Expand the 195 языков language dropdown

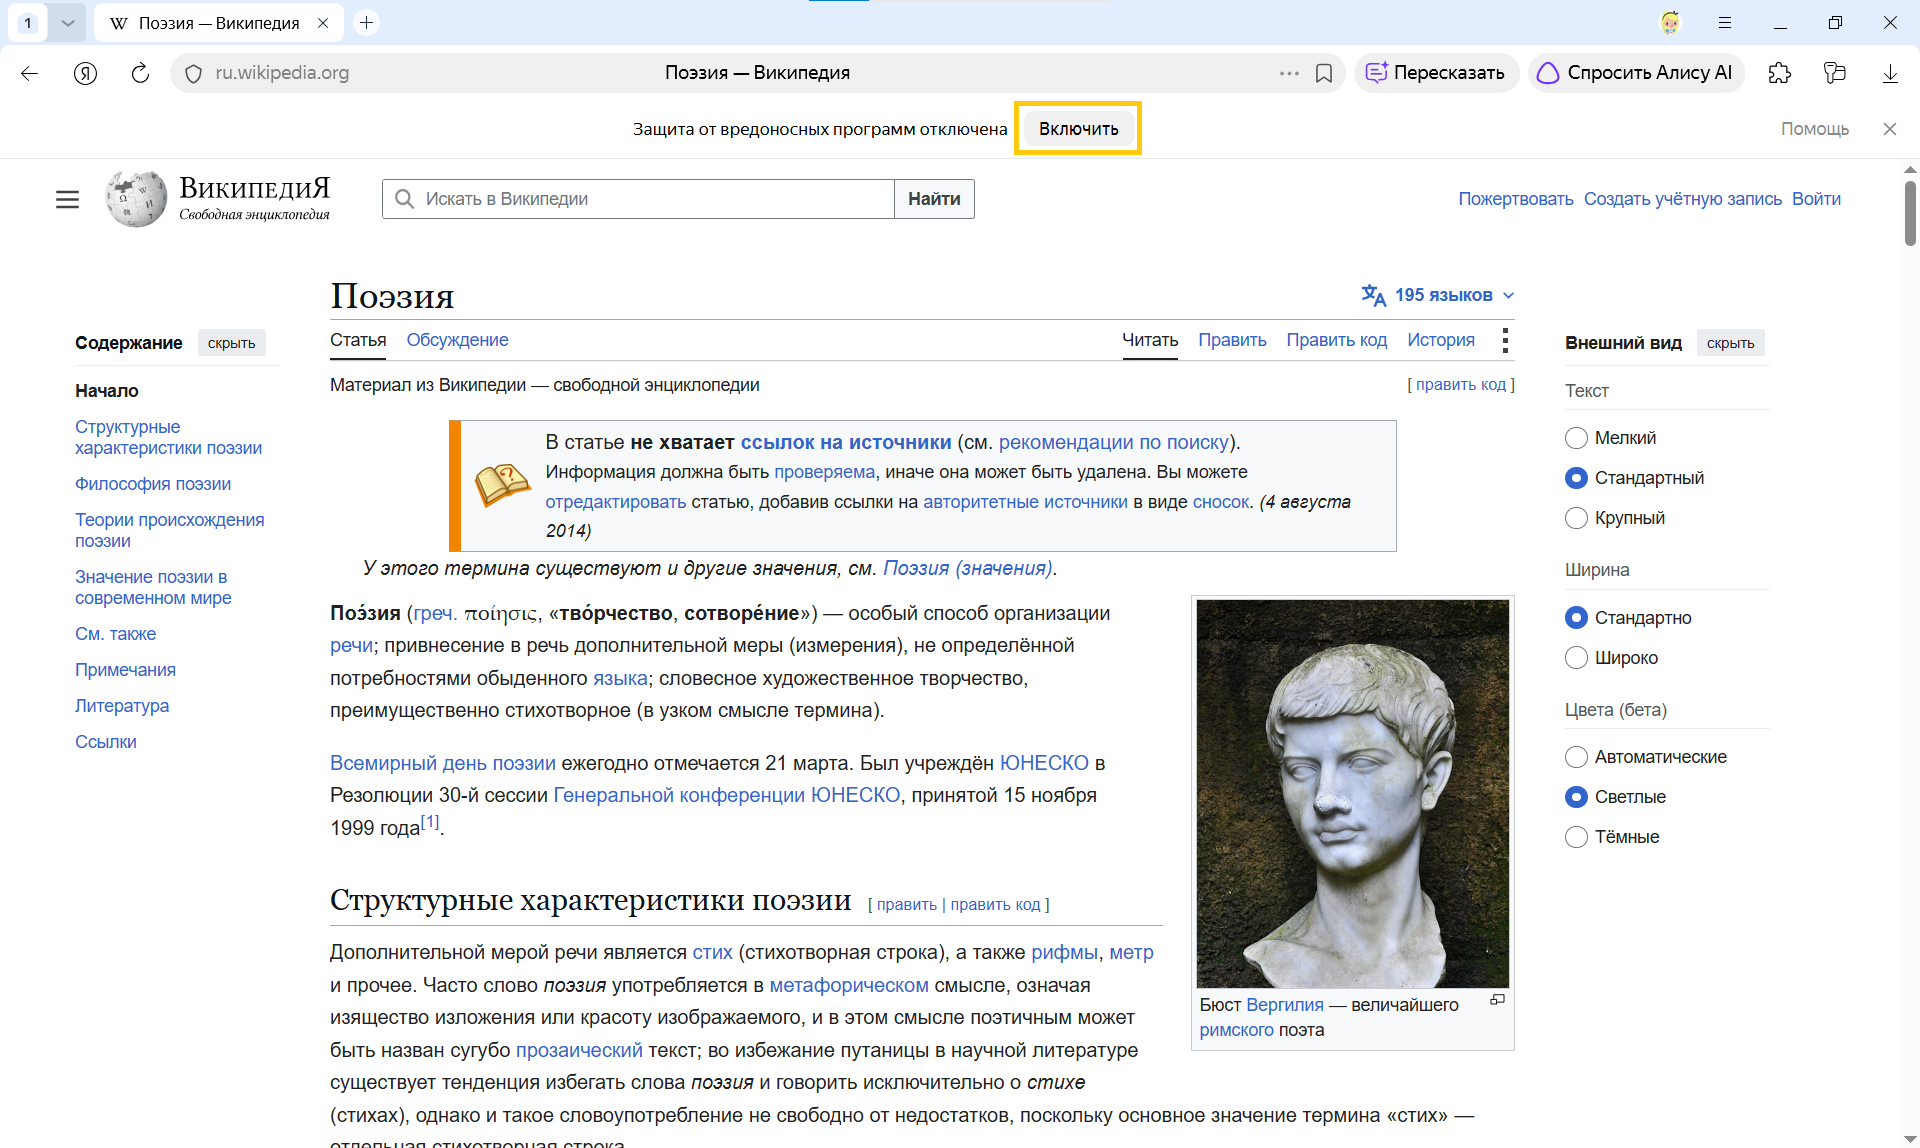[1438, 295]
